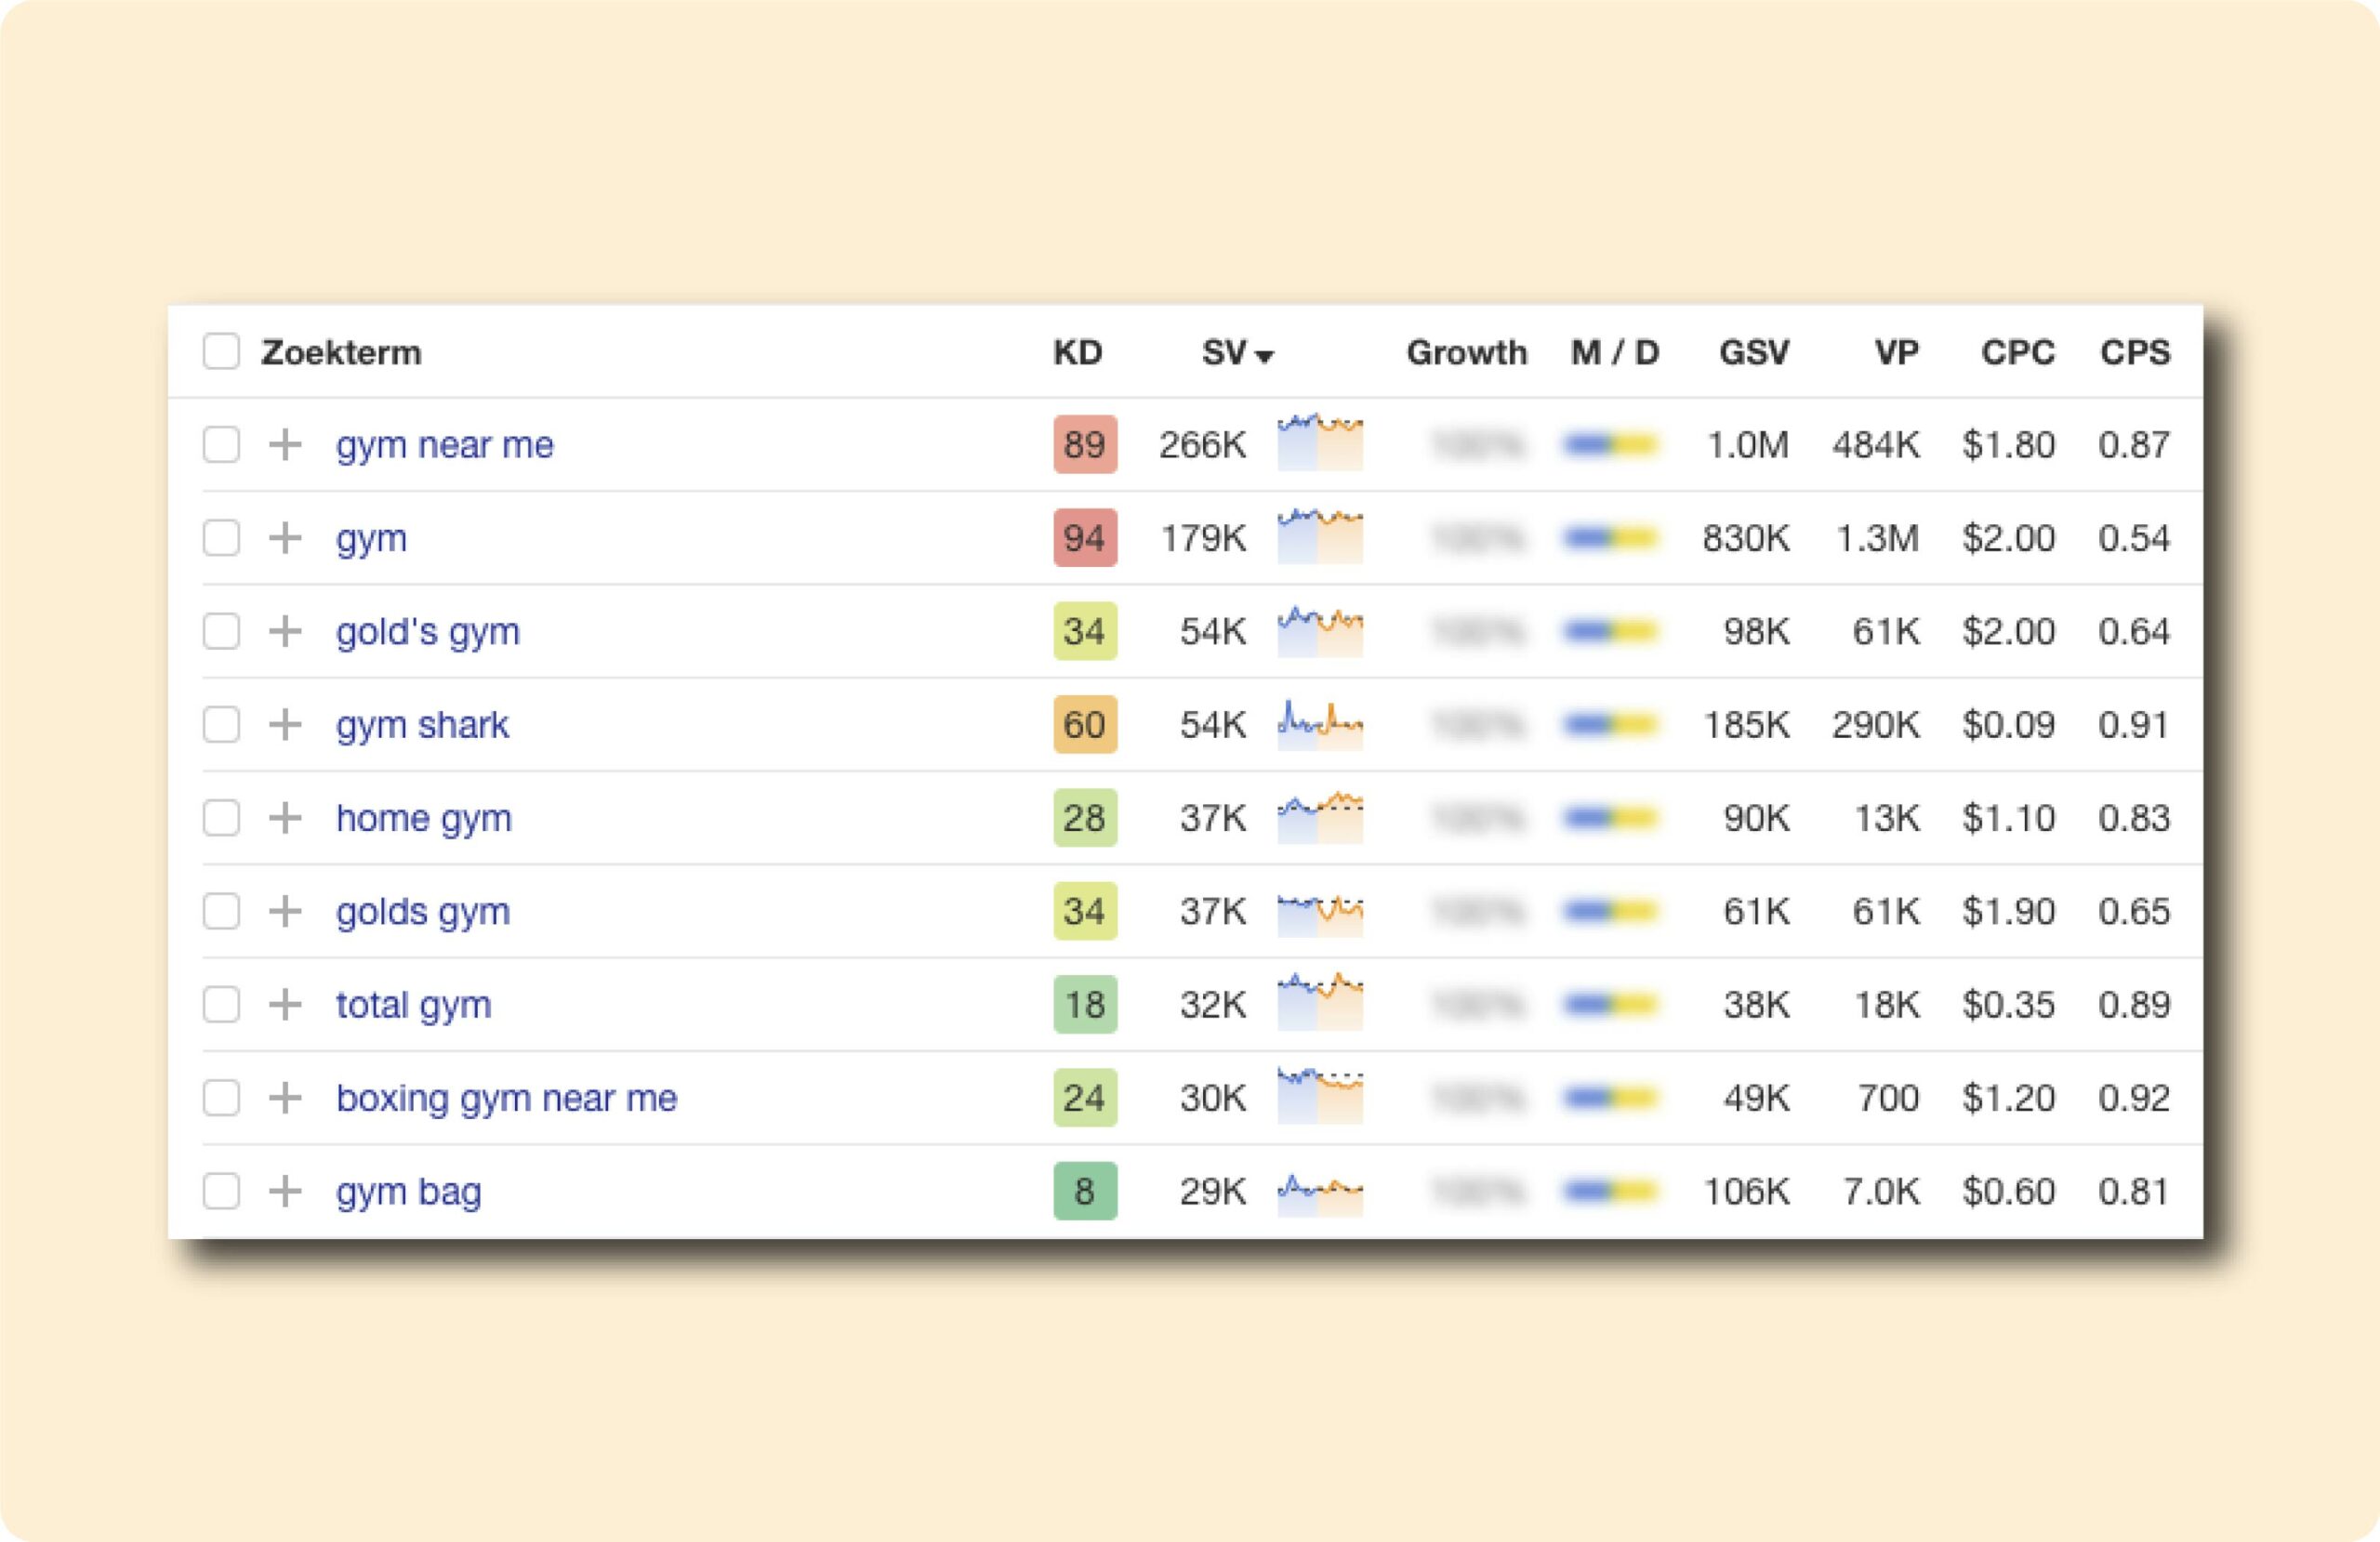
Task: Click KD badge 18 for 'total gym'
Action: pos(1085,1005)
